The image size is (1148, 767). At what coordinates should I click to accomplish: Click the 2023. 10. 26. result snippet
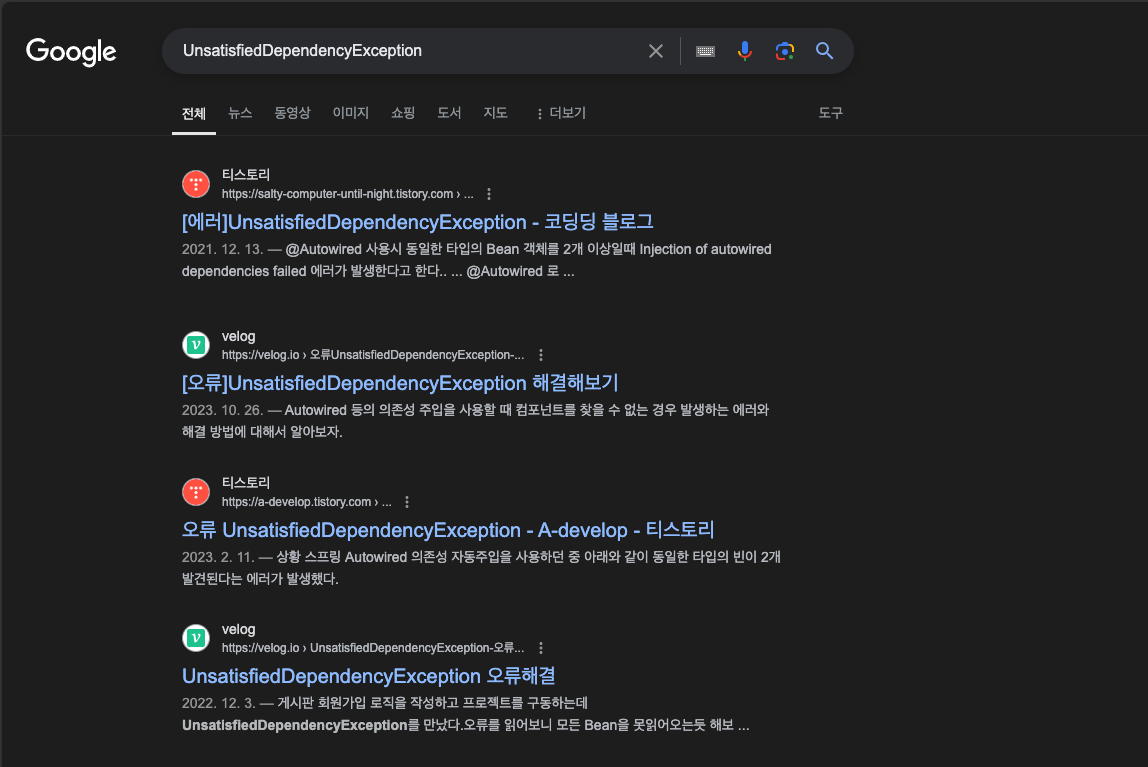(475, 421)
